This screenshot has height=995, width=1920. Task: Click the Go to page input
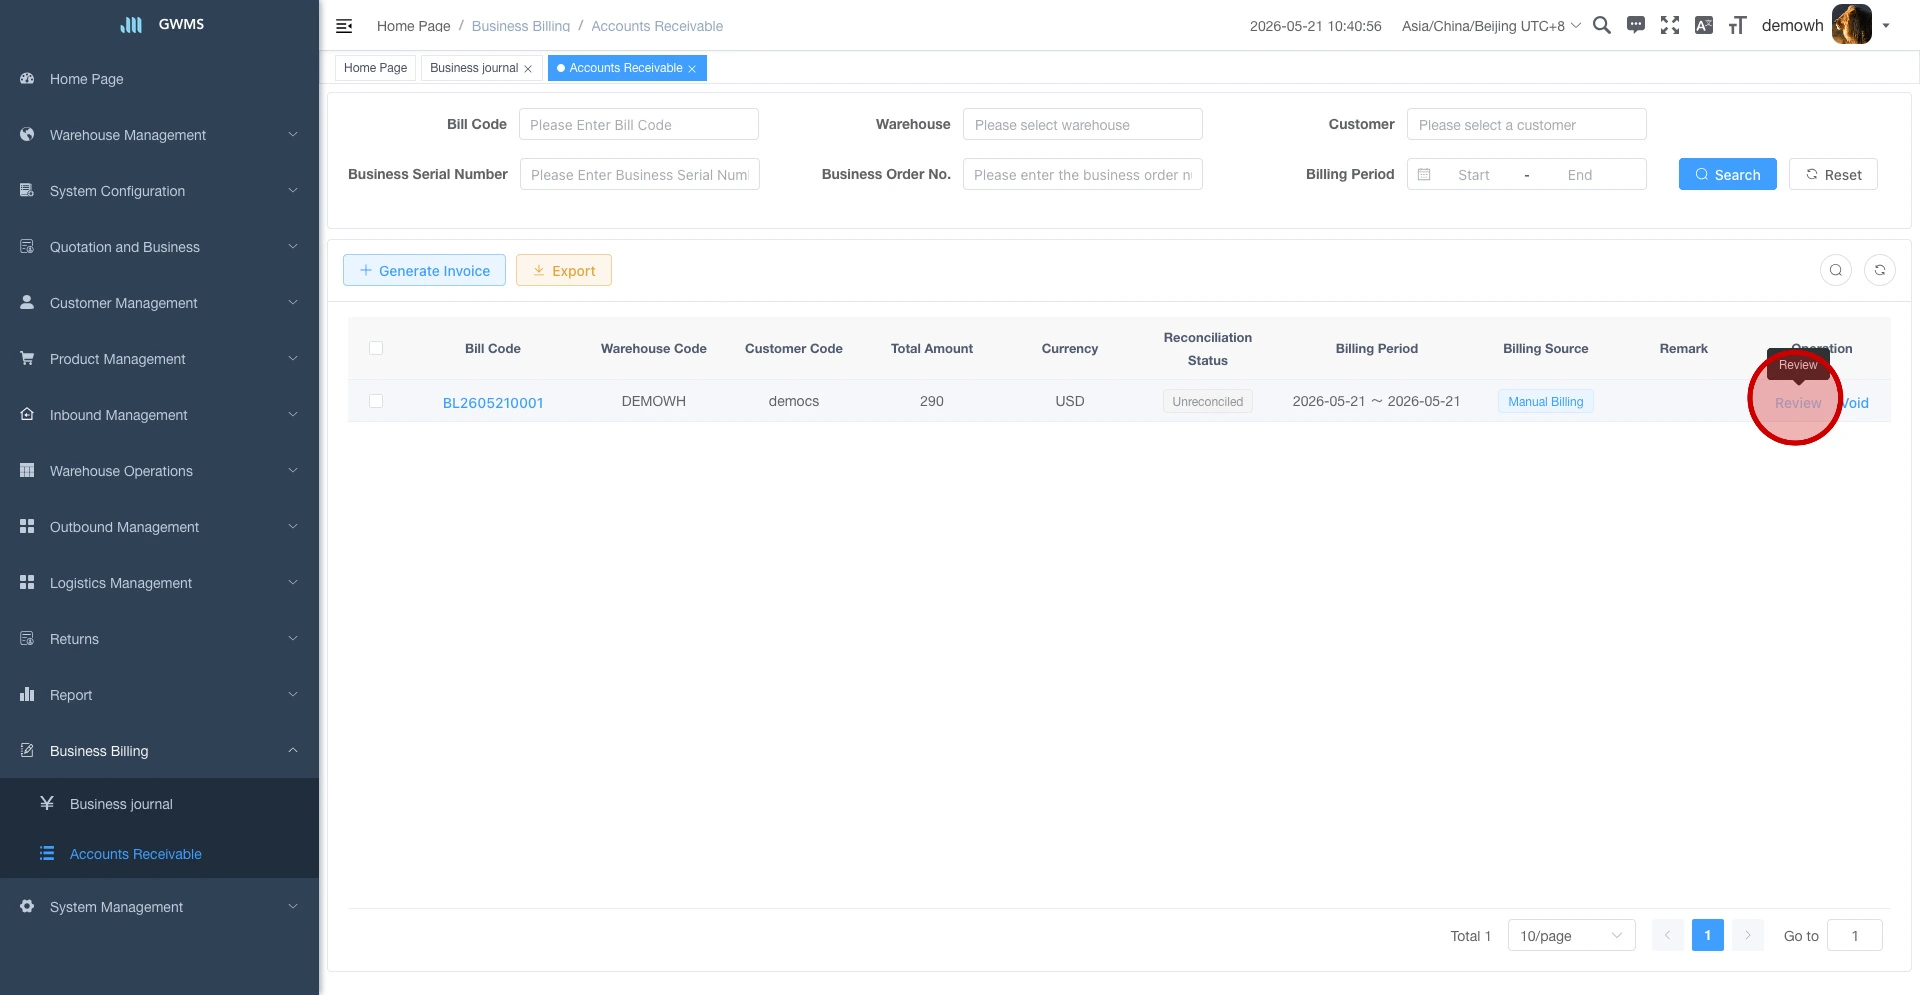pyautogui.click(x=1854, y=935)
